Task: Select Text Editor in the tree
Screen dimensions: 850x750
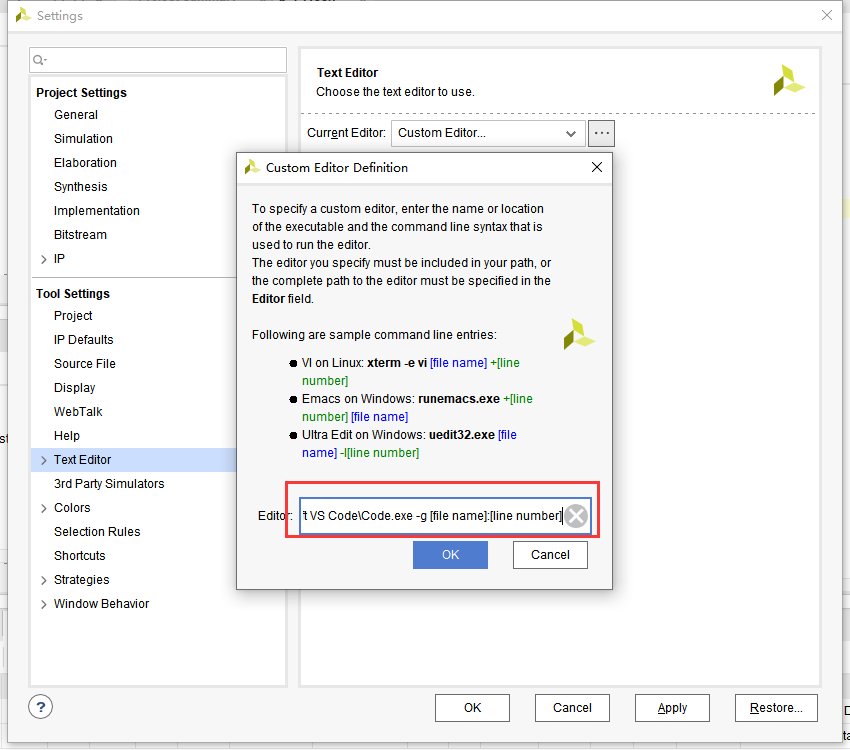Action: 82,460
